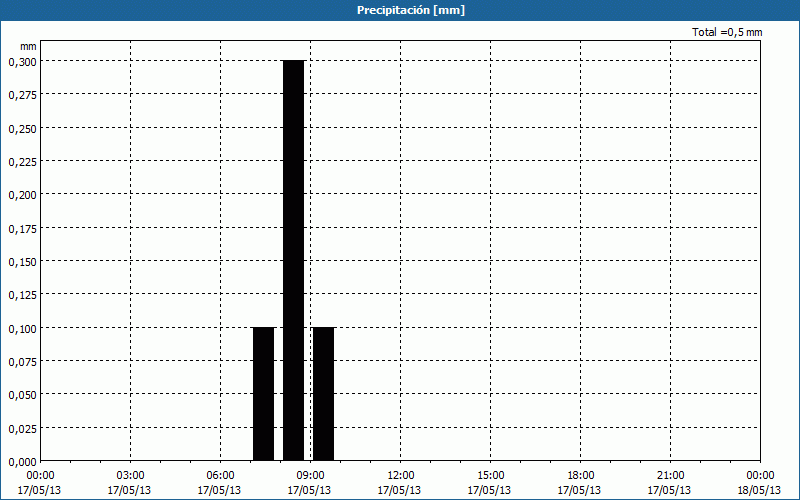Click the 12:00 time axis label

pyautogui.click(x=401, y=476)
